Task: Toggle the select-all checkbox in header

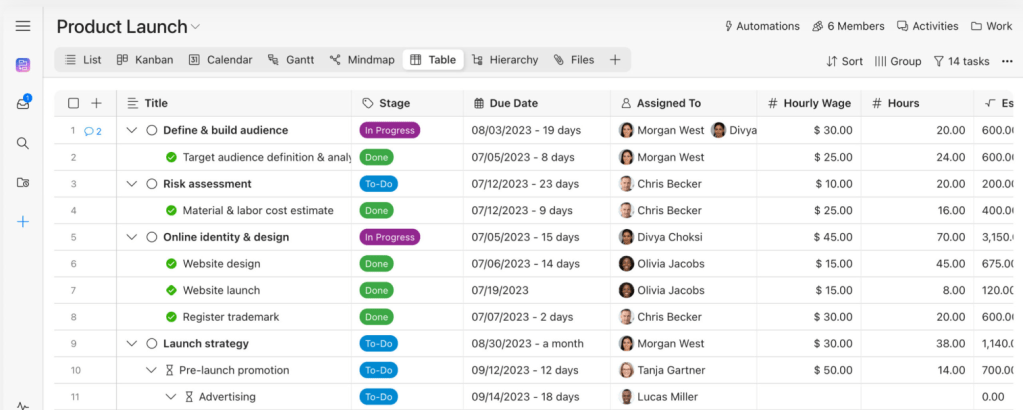Action: pos(73,103)
